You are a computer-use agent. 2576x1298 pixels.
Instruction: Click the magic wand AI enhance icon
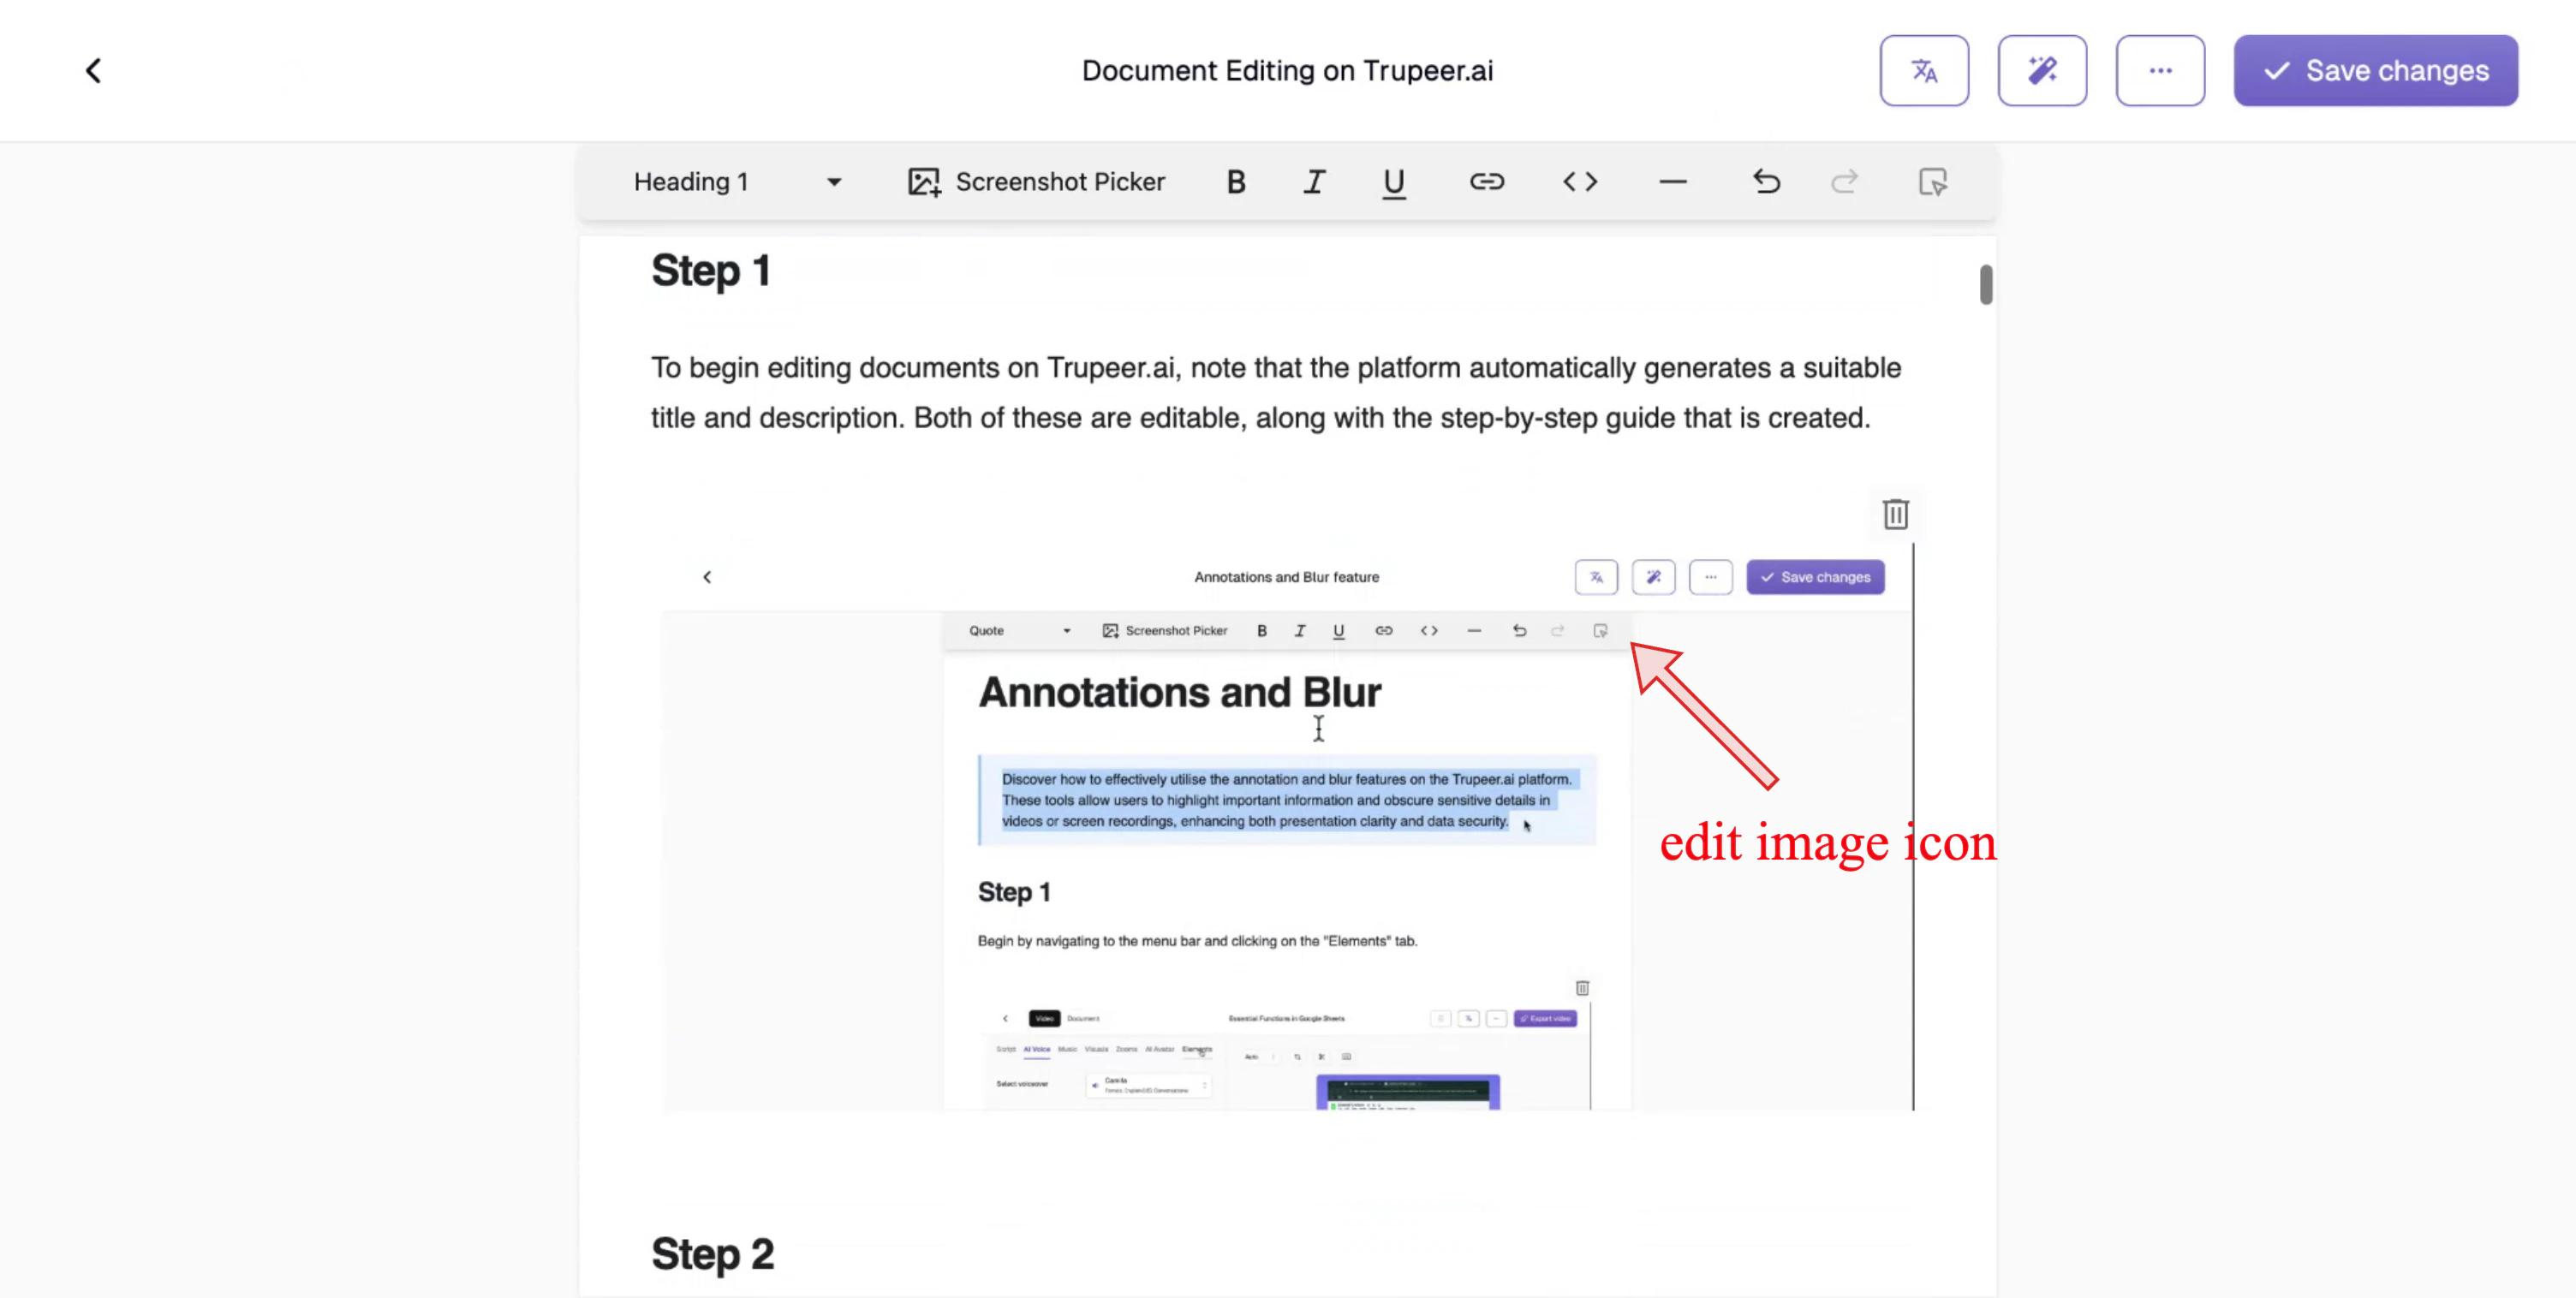(x=2042, y=70)
